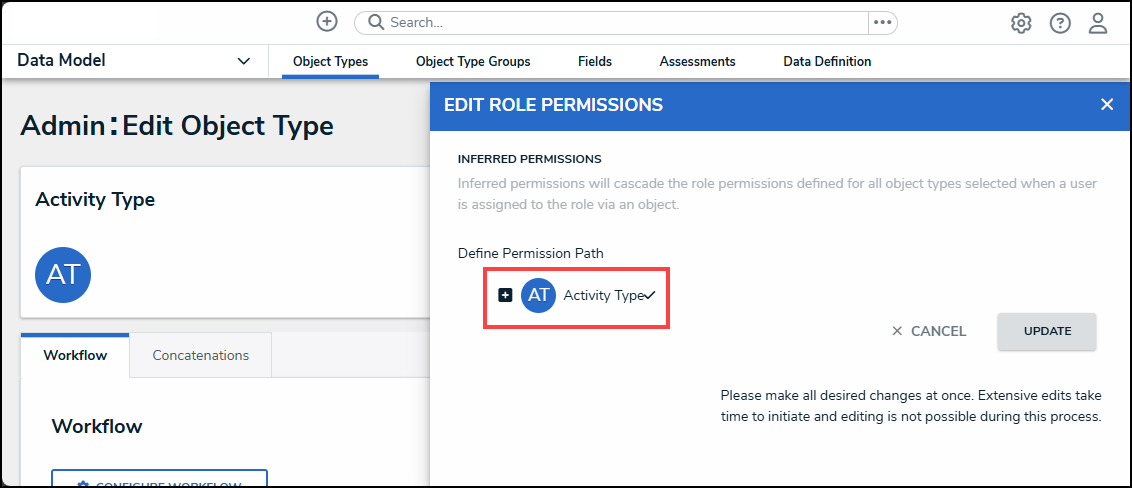Screen dimensions: 1132x488
Task: Click into the Search input field
Action: [620, 22]
